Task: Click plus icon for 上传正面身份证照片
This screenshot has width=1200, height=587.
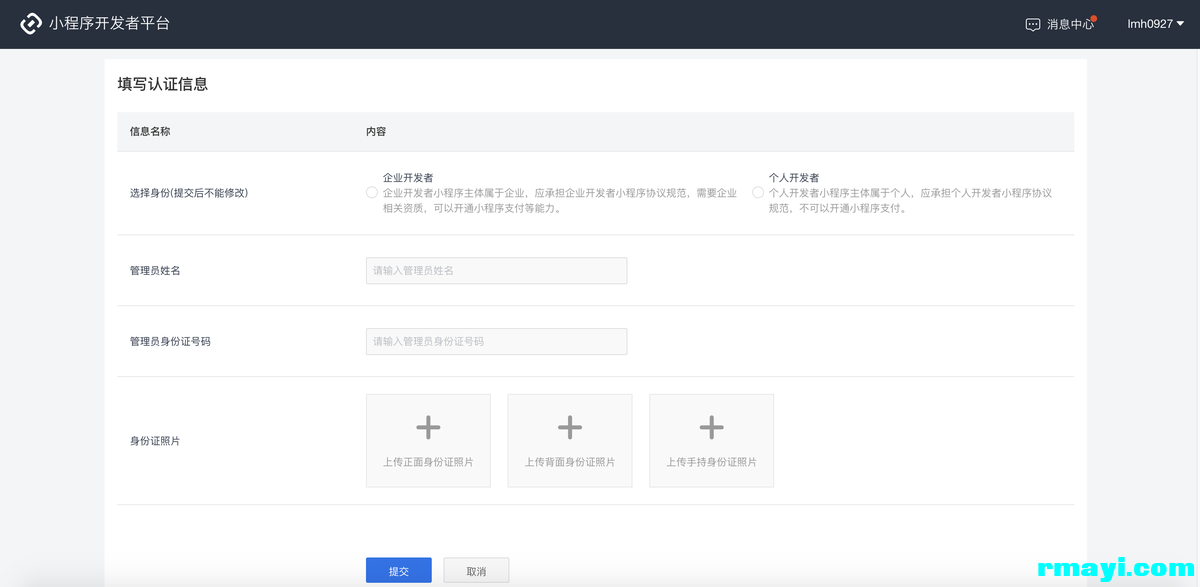Action: 428,428
